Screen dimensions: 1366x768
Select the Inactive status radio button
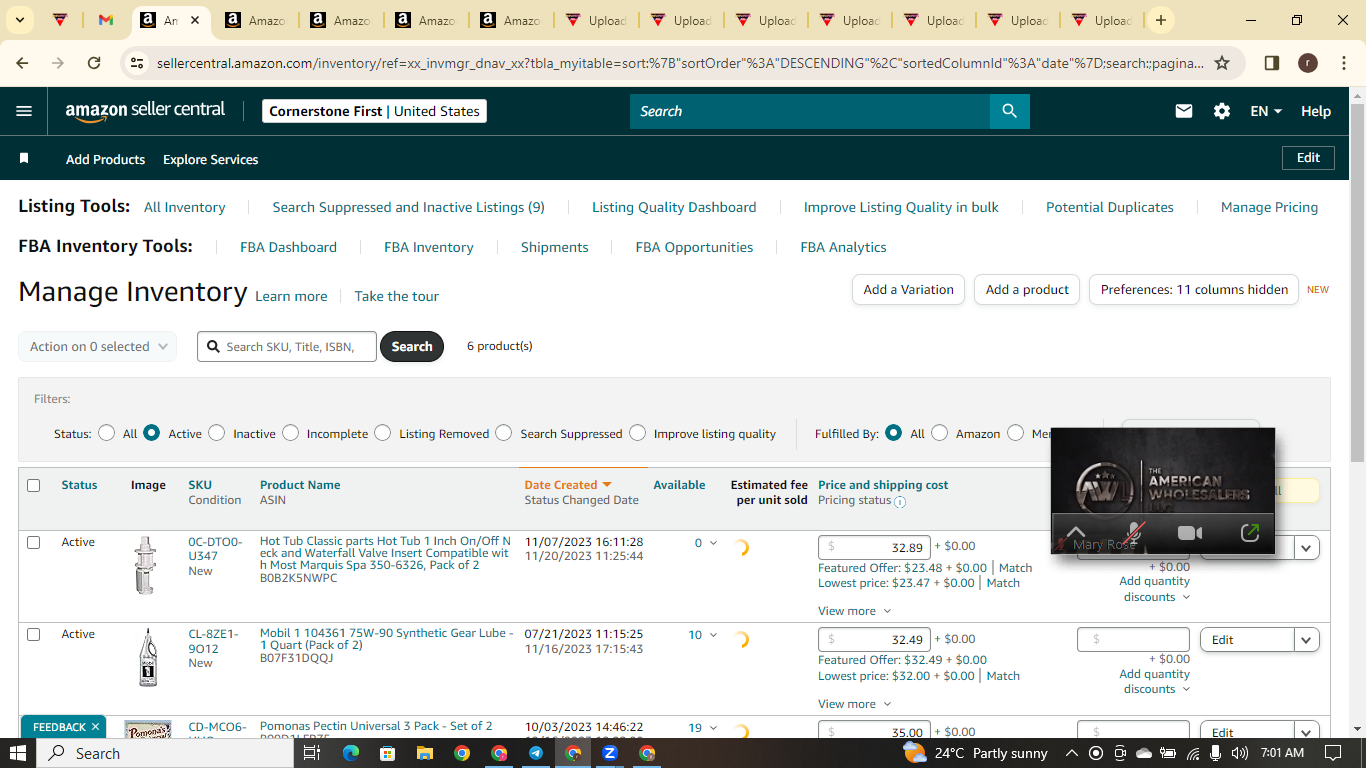pyautogui.click(x=217, y=433)
